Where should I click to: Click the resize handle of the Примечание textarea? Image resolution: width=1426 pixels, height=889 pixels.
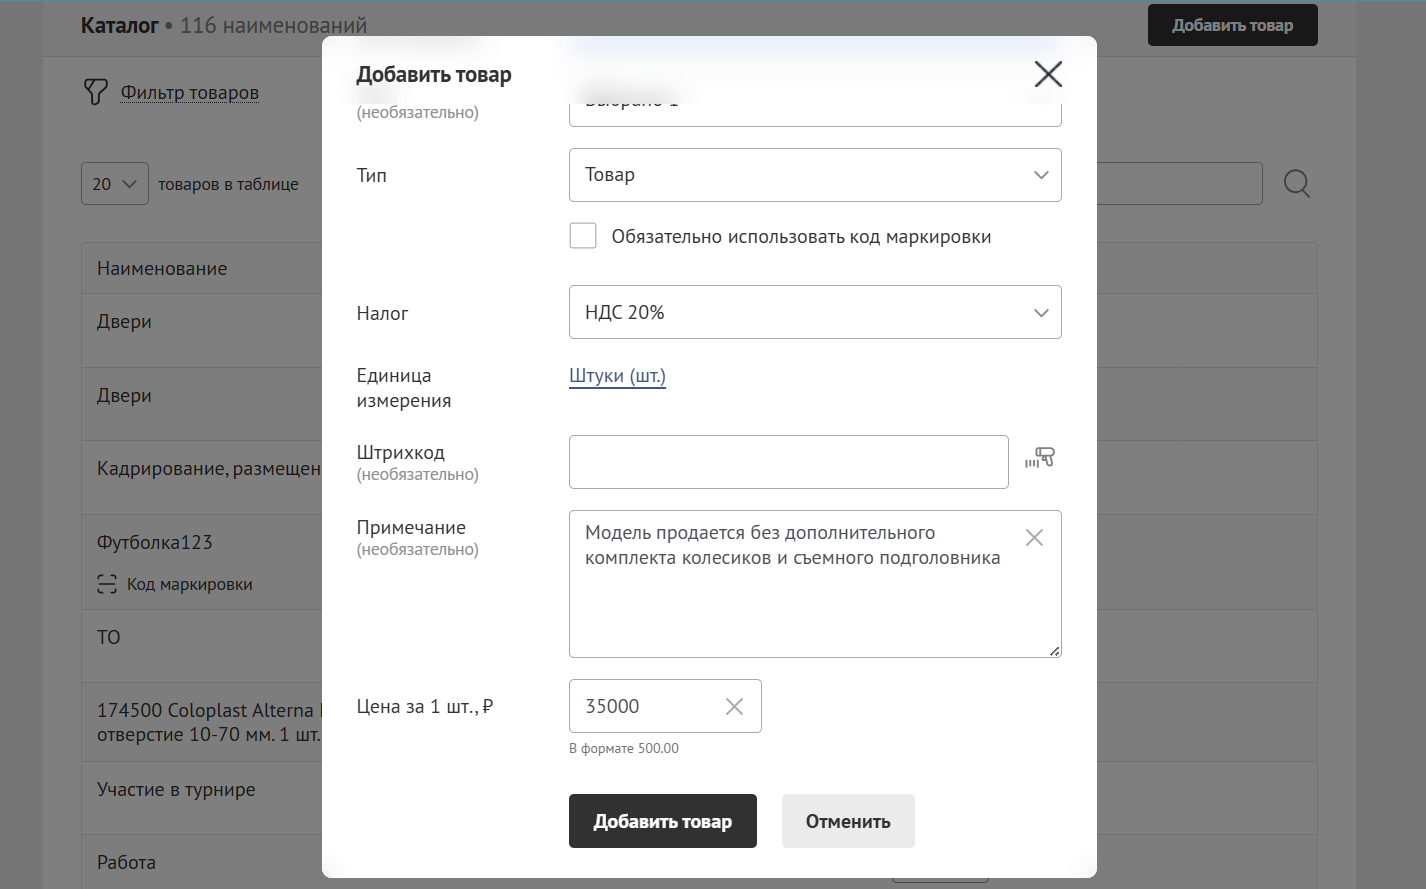point(1054,651)
